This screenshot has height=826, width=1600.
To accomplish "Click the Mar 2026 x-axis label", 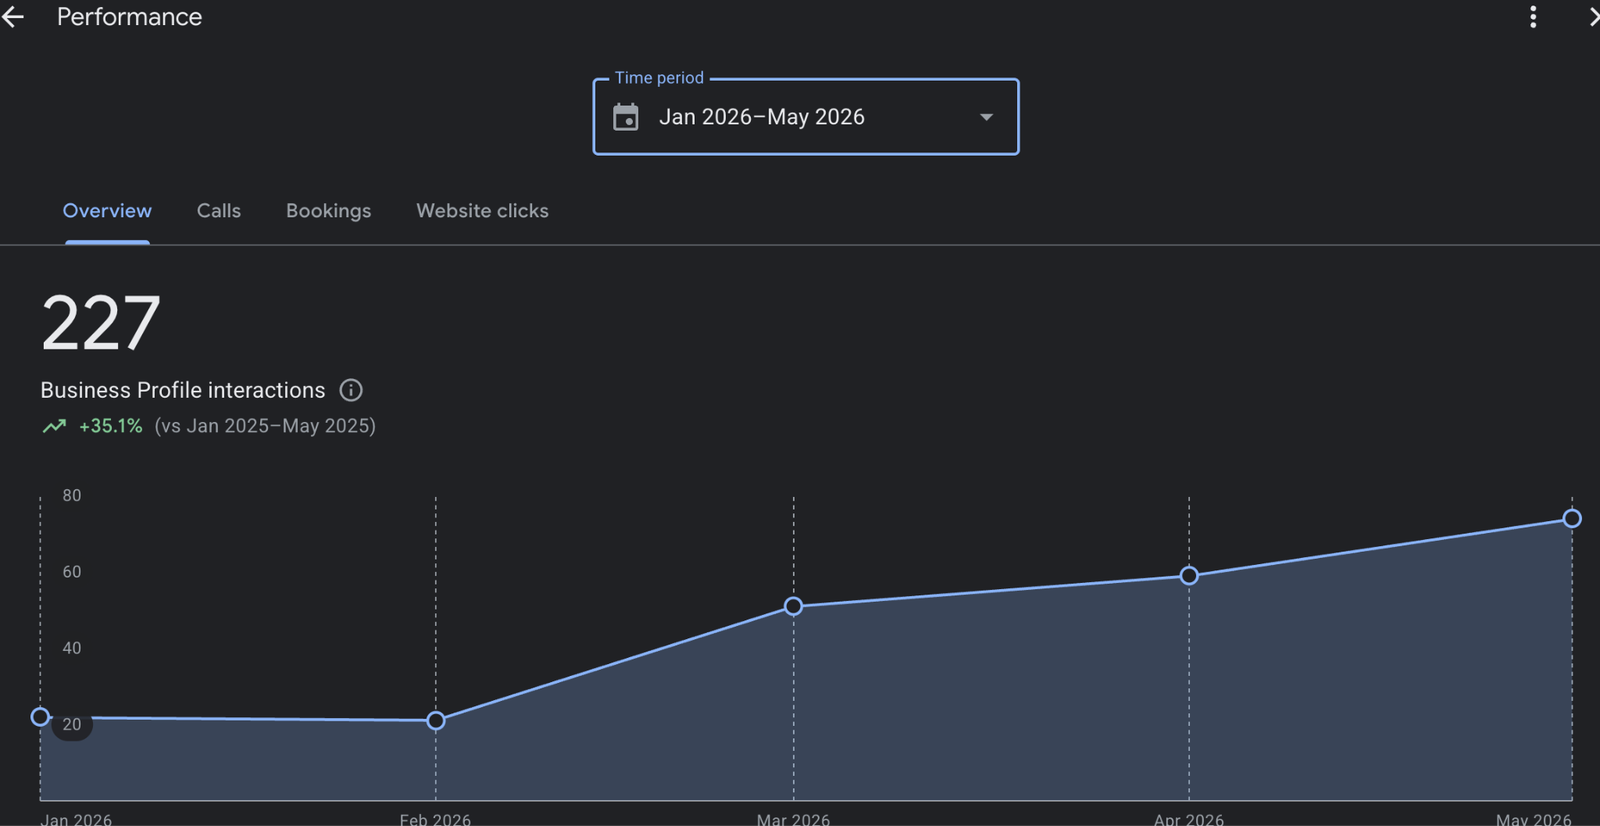I will click(793, 819).
